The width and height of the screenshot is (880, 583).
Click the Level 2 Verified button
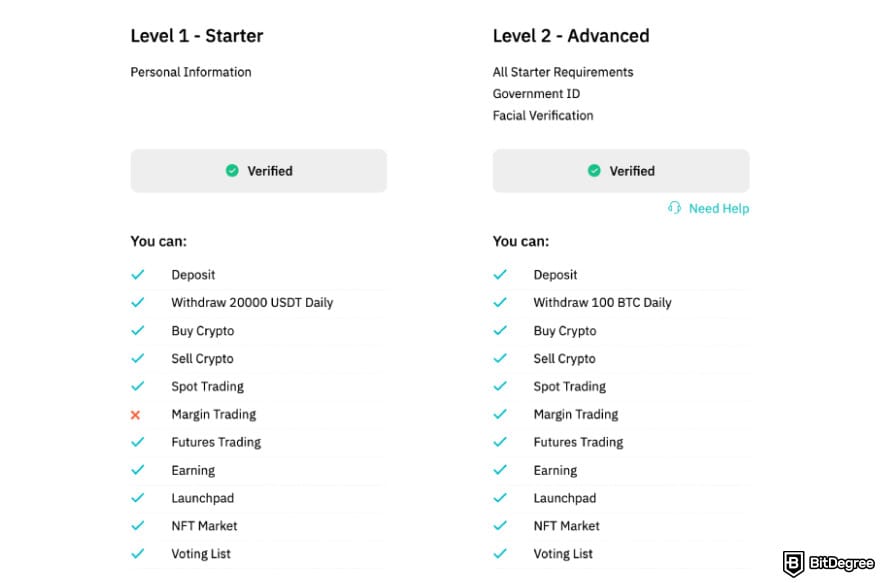coord(621,171)
